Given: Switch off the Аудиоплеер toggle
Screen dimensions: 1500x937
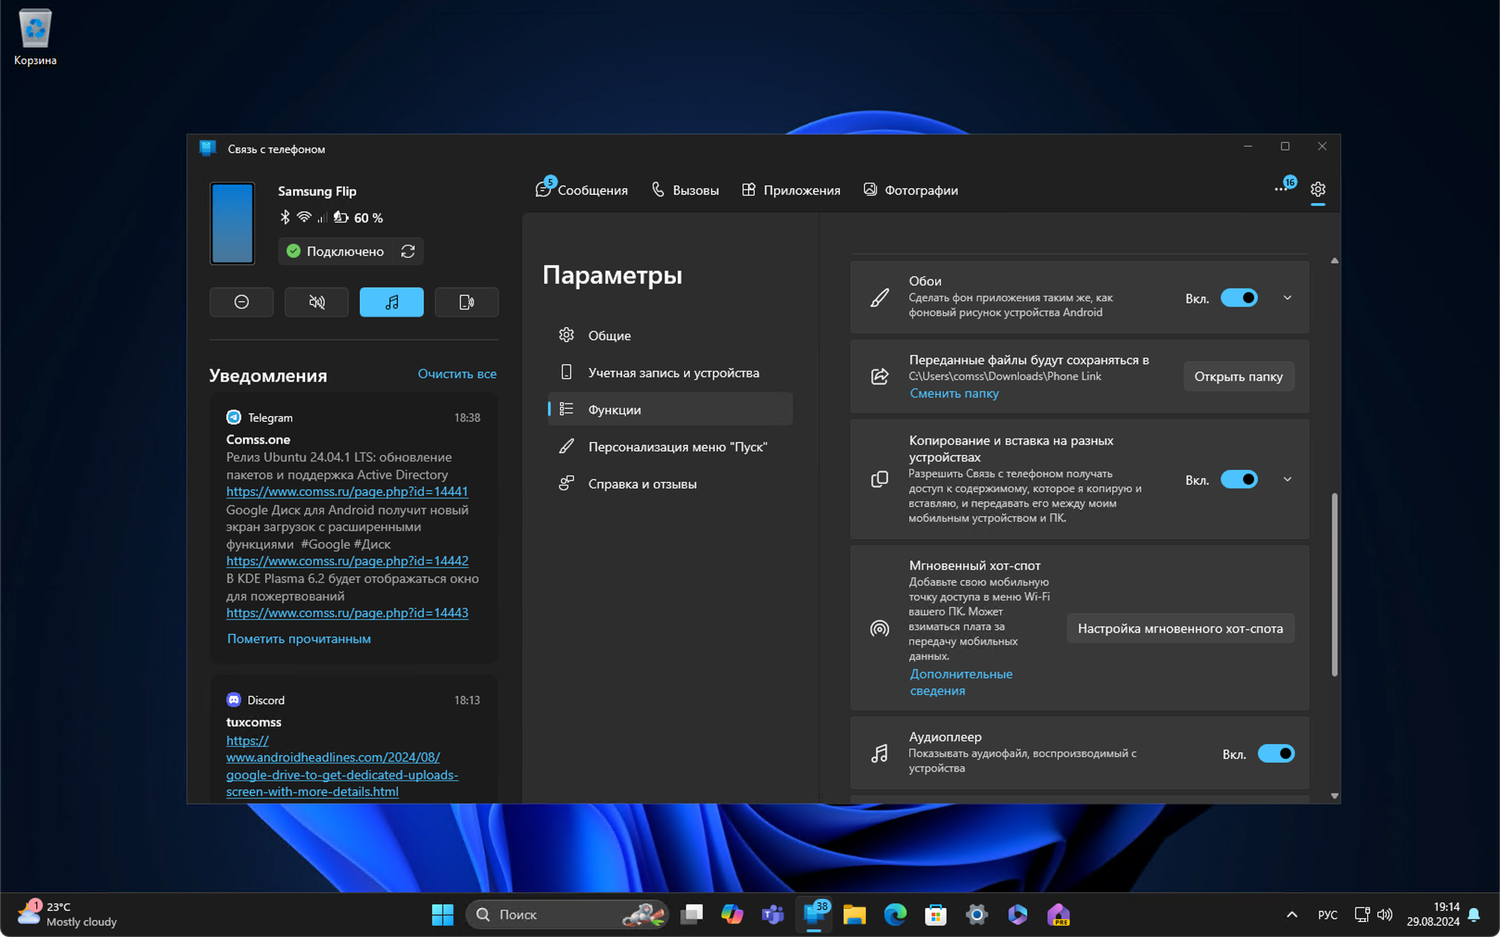Looking at the screenshot, I should 1276,754.
